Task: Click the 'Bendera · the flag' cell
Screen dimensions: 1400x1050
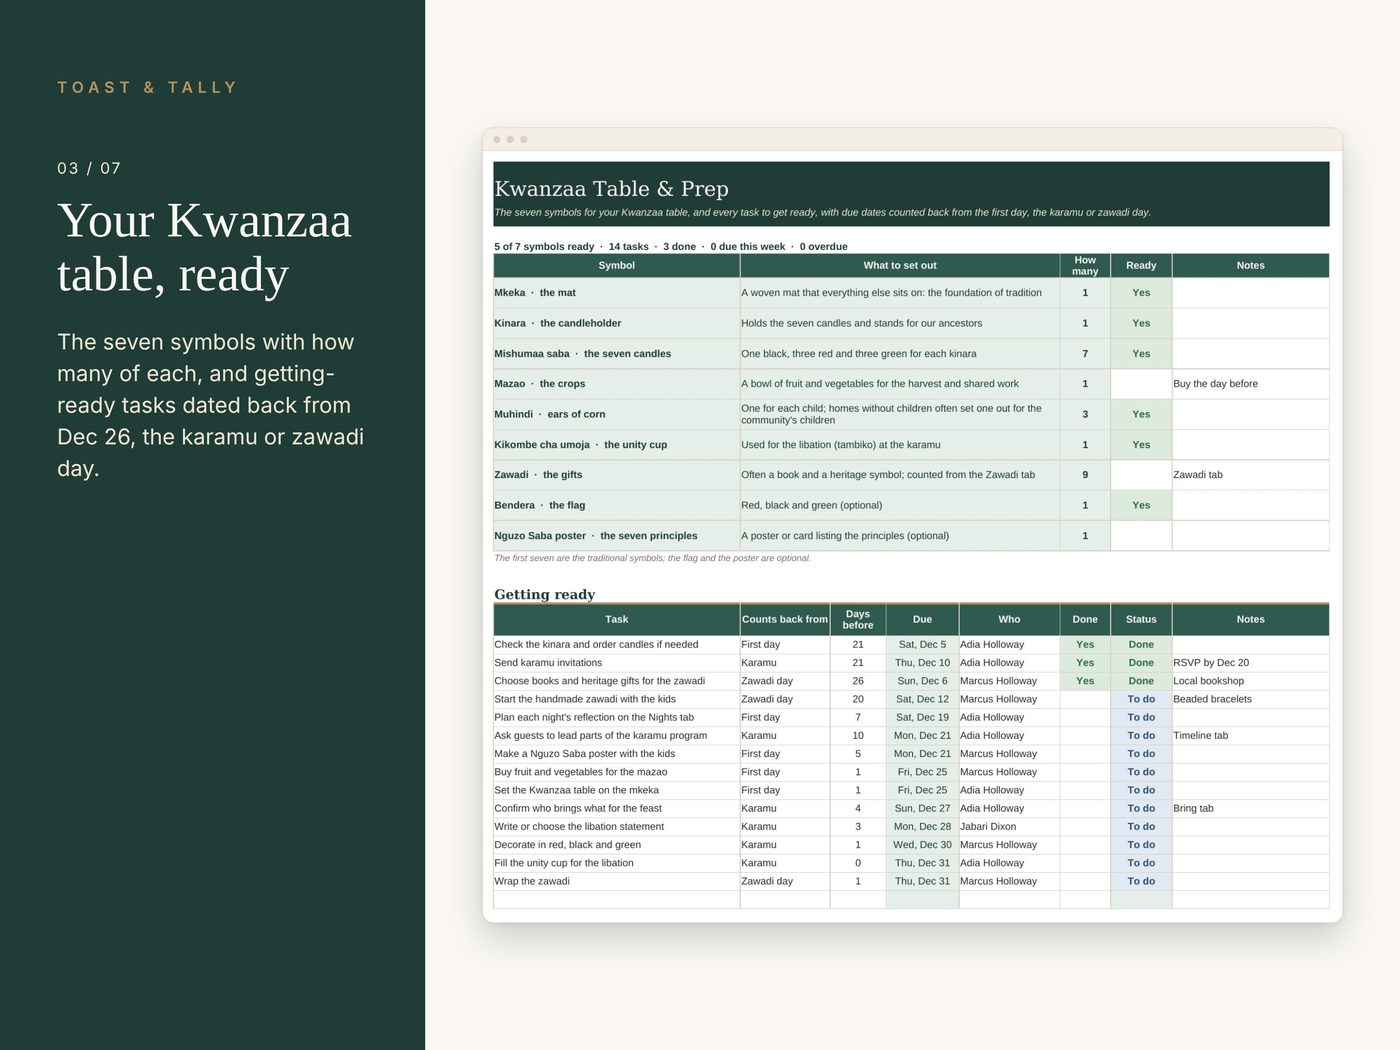Action: point(616,505)
